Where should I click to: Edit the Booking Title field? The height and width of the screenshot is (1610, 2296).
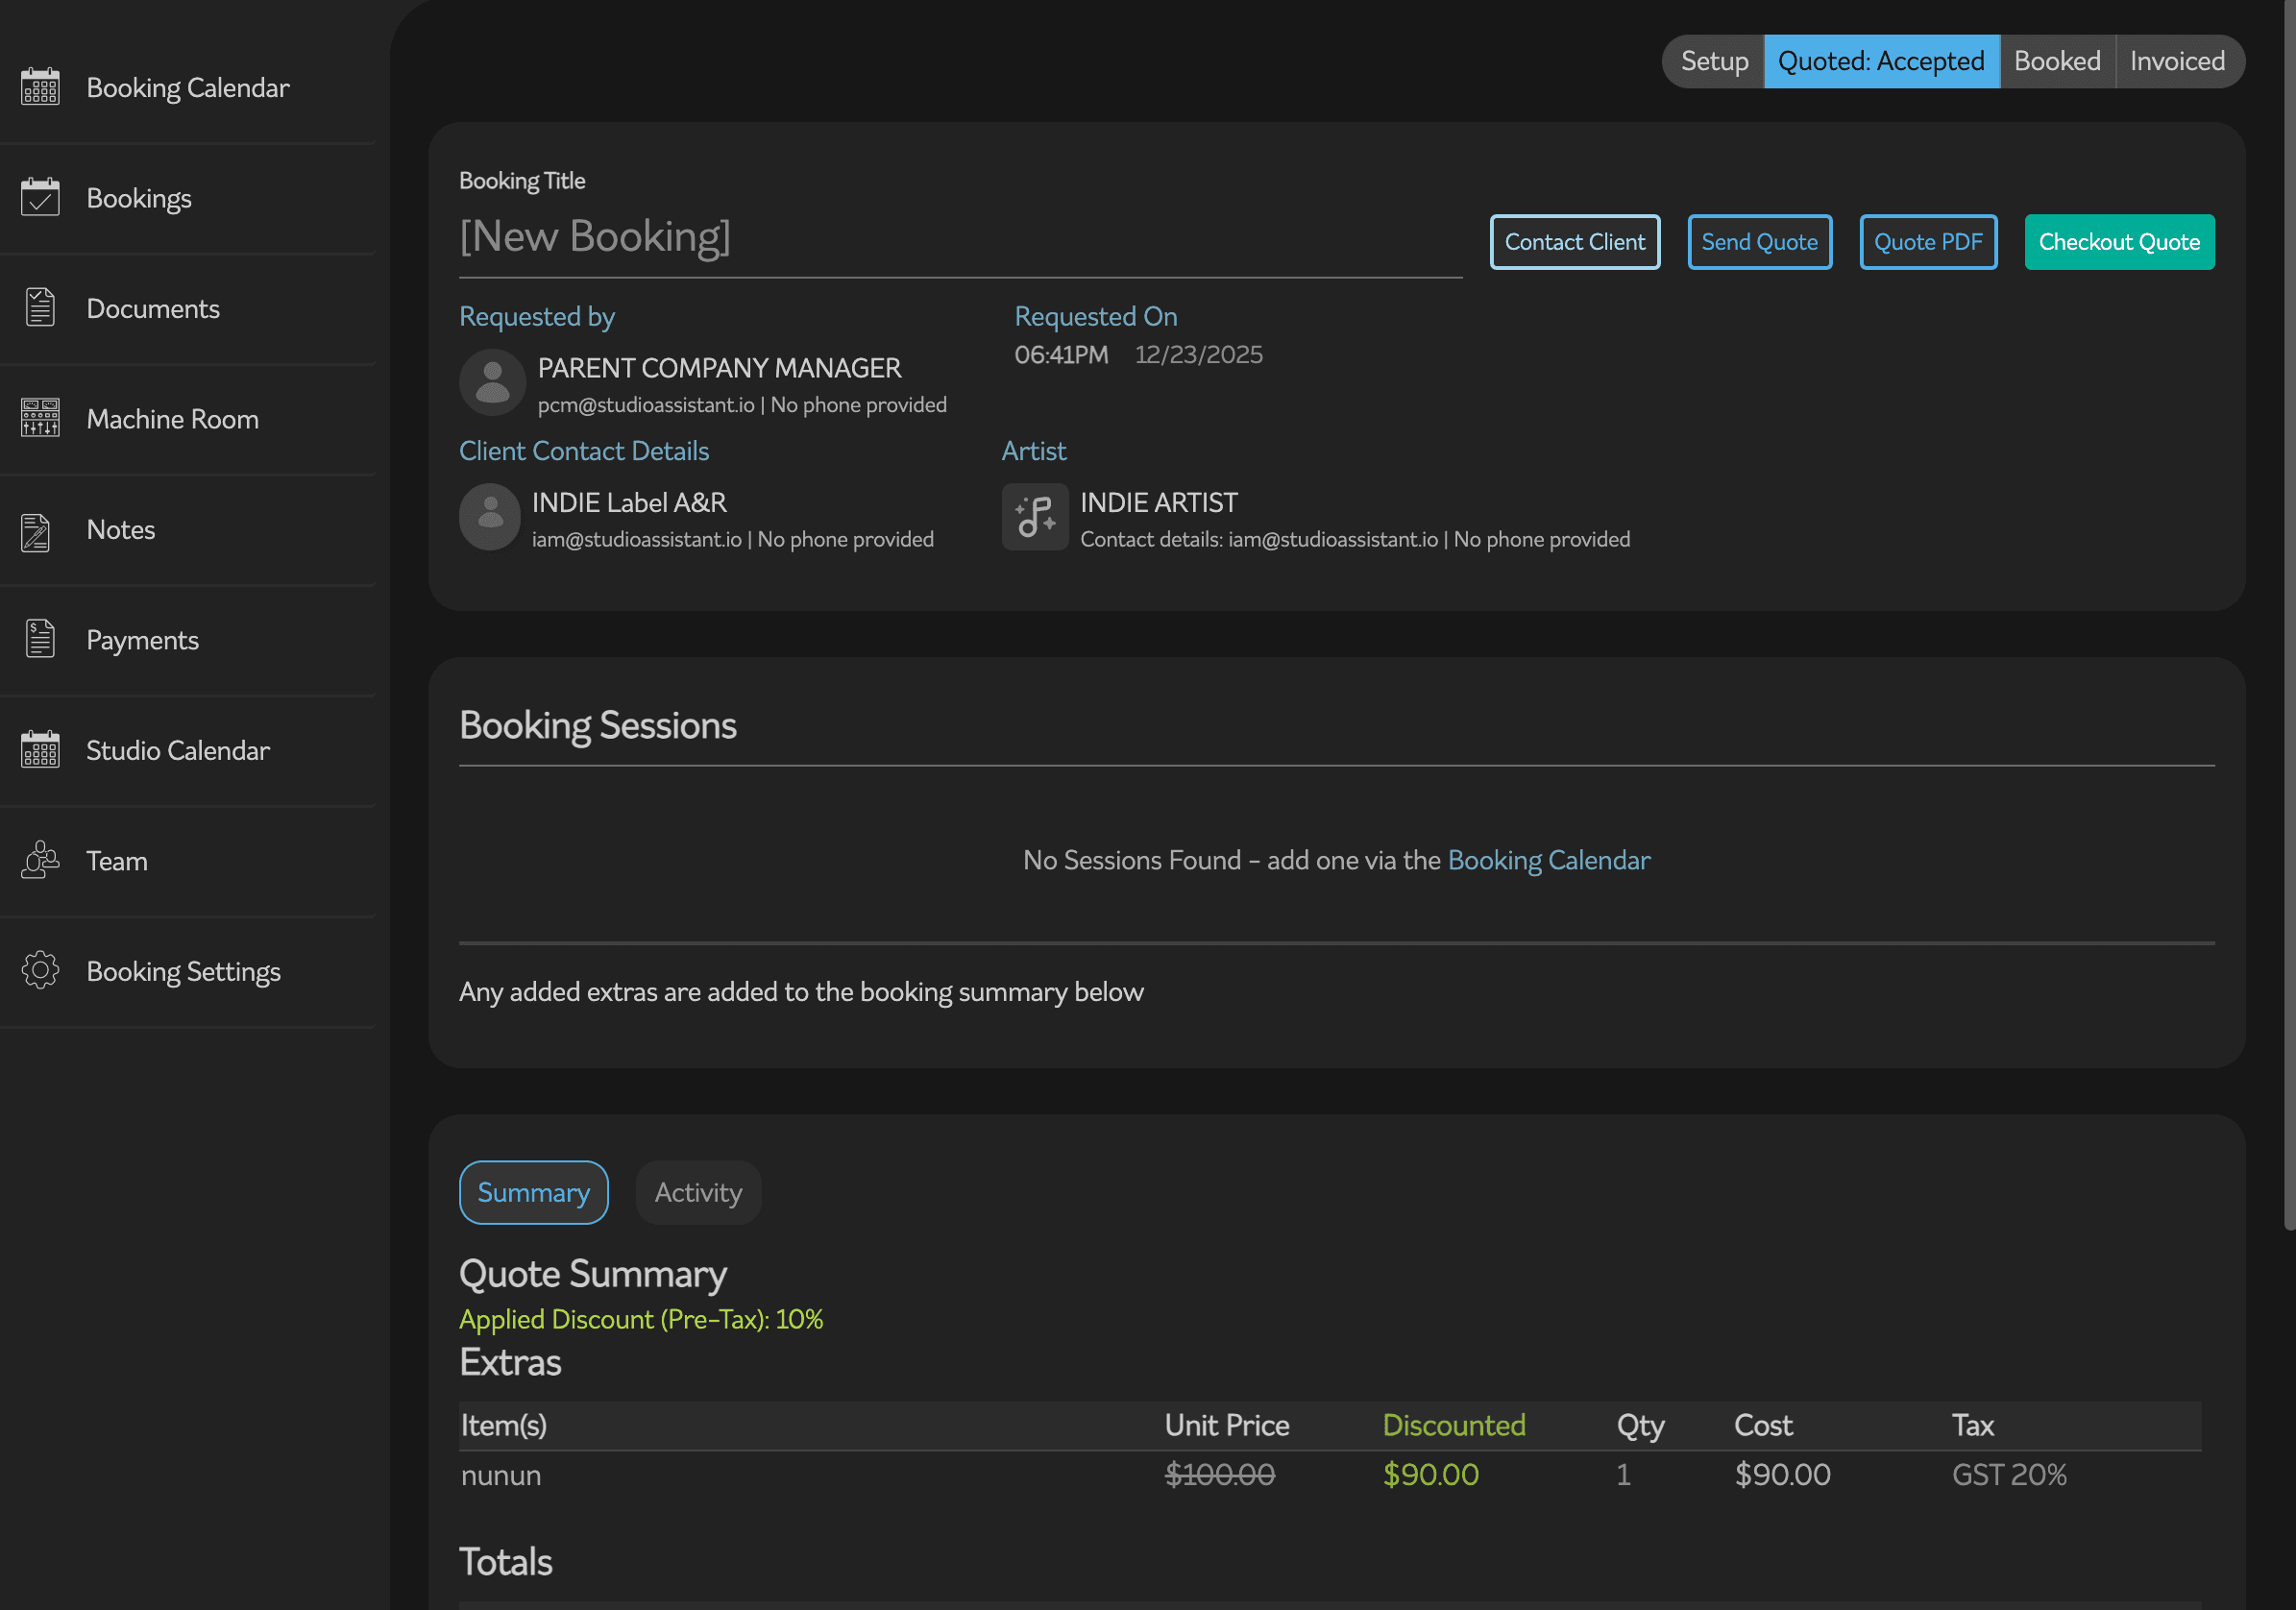coord(960,237)
